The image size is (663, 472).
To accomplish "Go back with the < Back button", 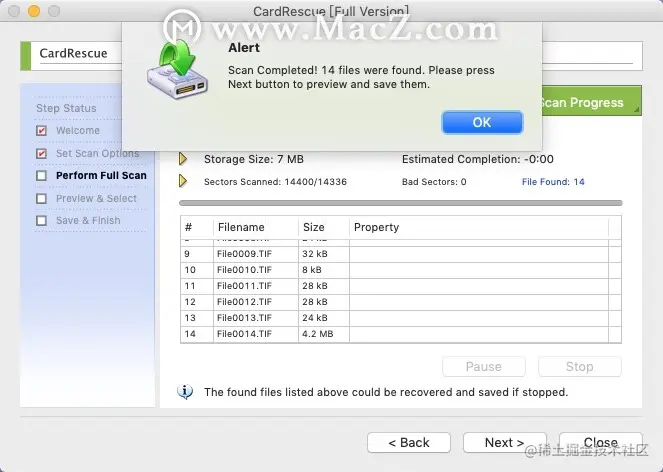I will [x=409, y=442].
